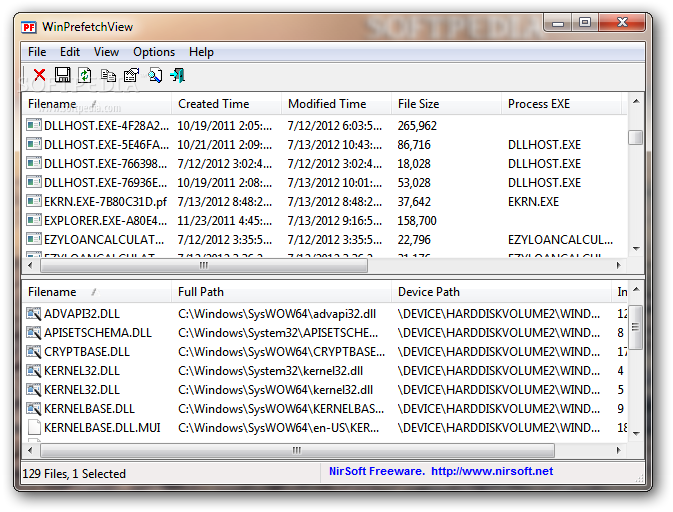Click upper pane horizontal scrollbar thumb

(x=204, y=265)
